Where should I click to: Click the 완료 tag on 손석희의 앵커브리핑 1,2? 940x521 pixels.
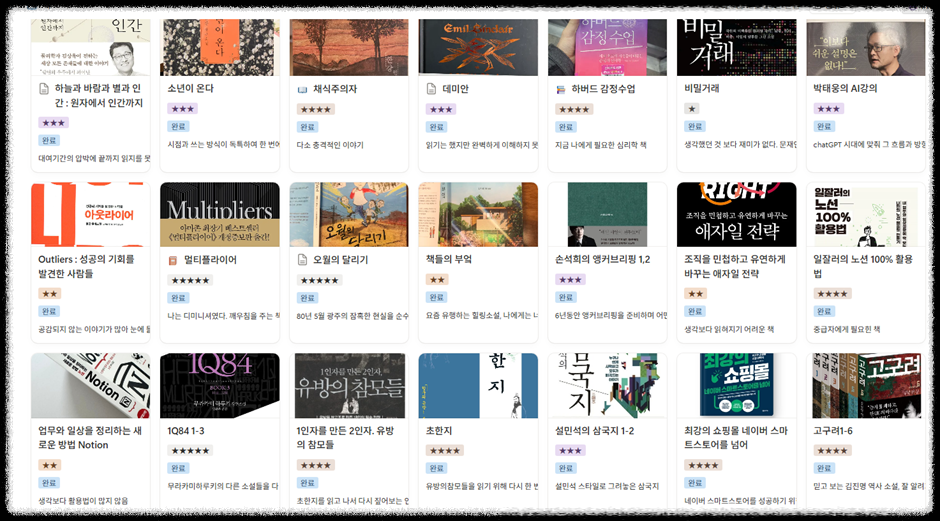(565, 297)
